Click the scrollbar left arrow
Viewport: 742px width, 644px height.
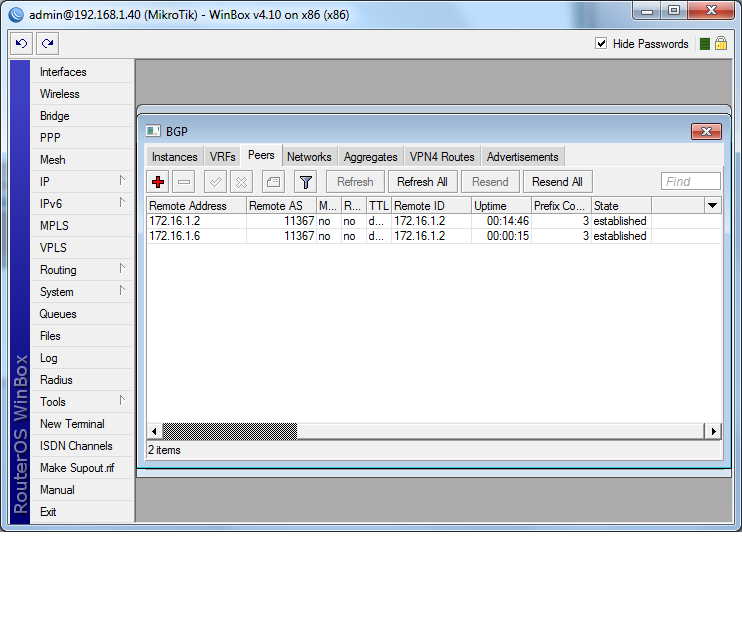154,431
